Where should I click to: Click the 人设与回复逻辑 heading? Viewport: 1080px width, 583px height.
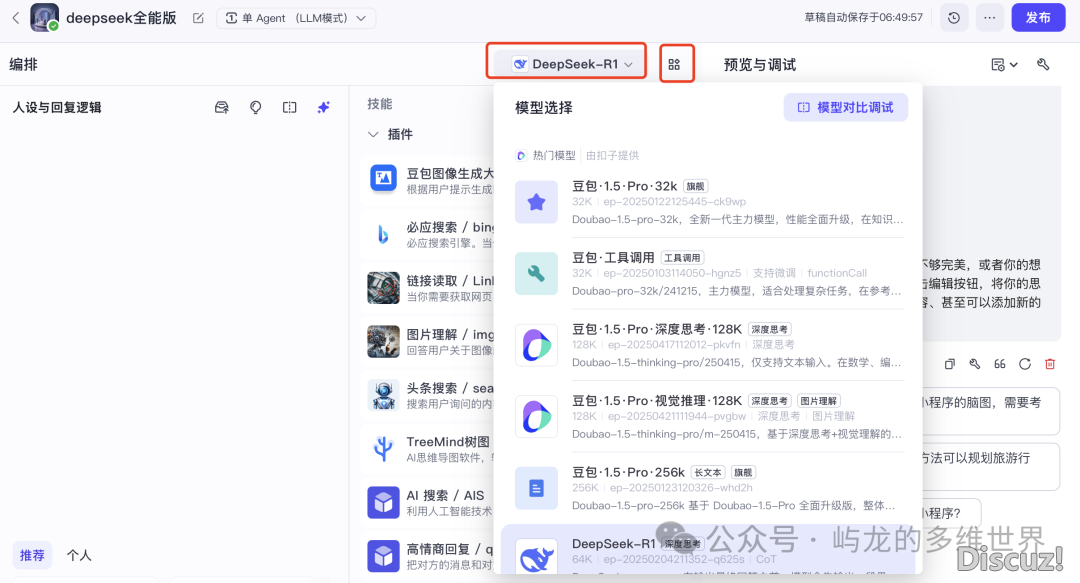[56, 108]
